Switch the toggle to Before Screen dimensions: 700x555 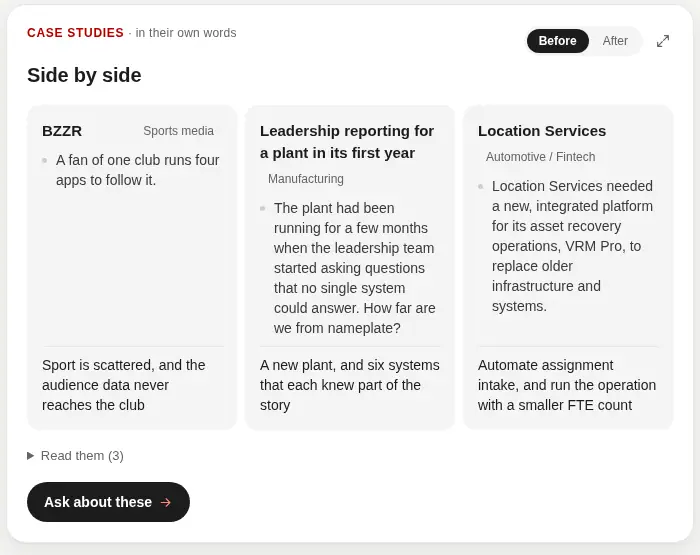click(x=557, y=41)
